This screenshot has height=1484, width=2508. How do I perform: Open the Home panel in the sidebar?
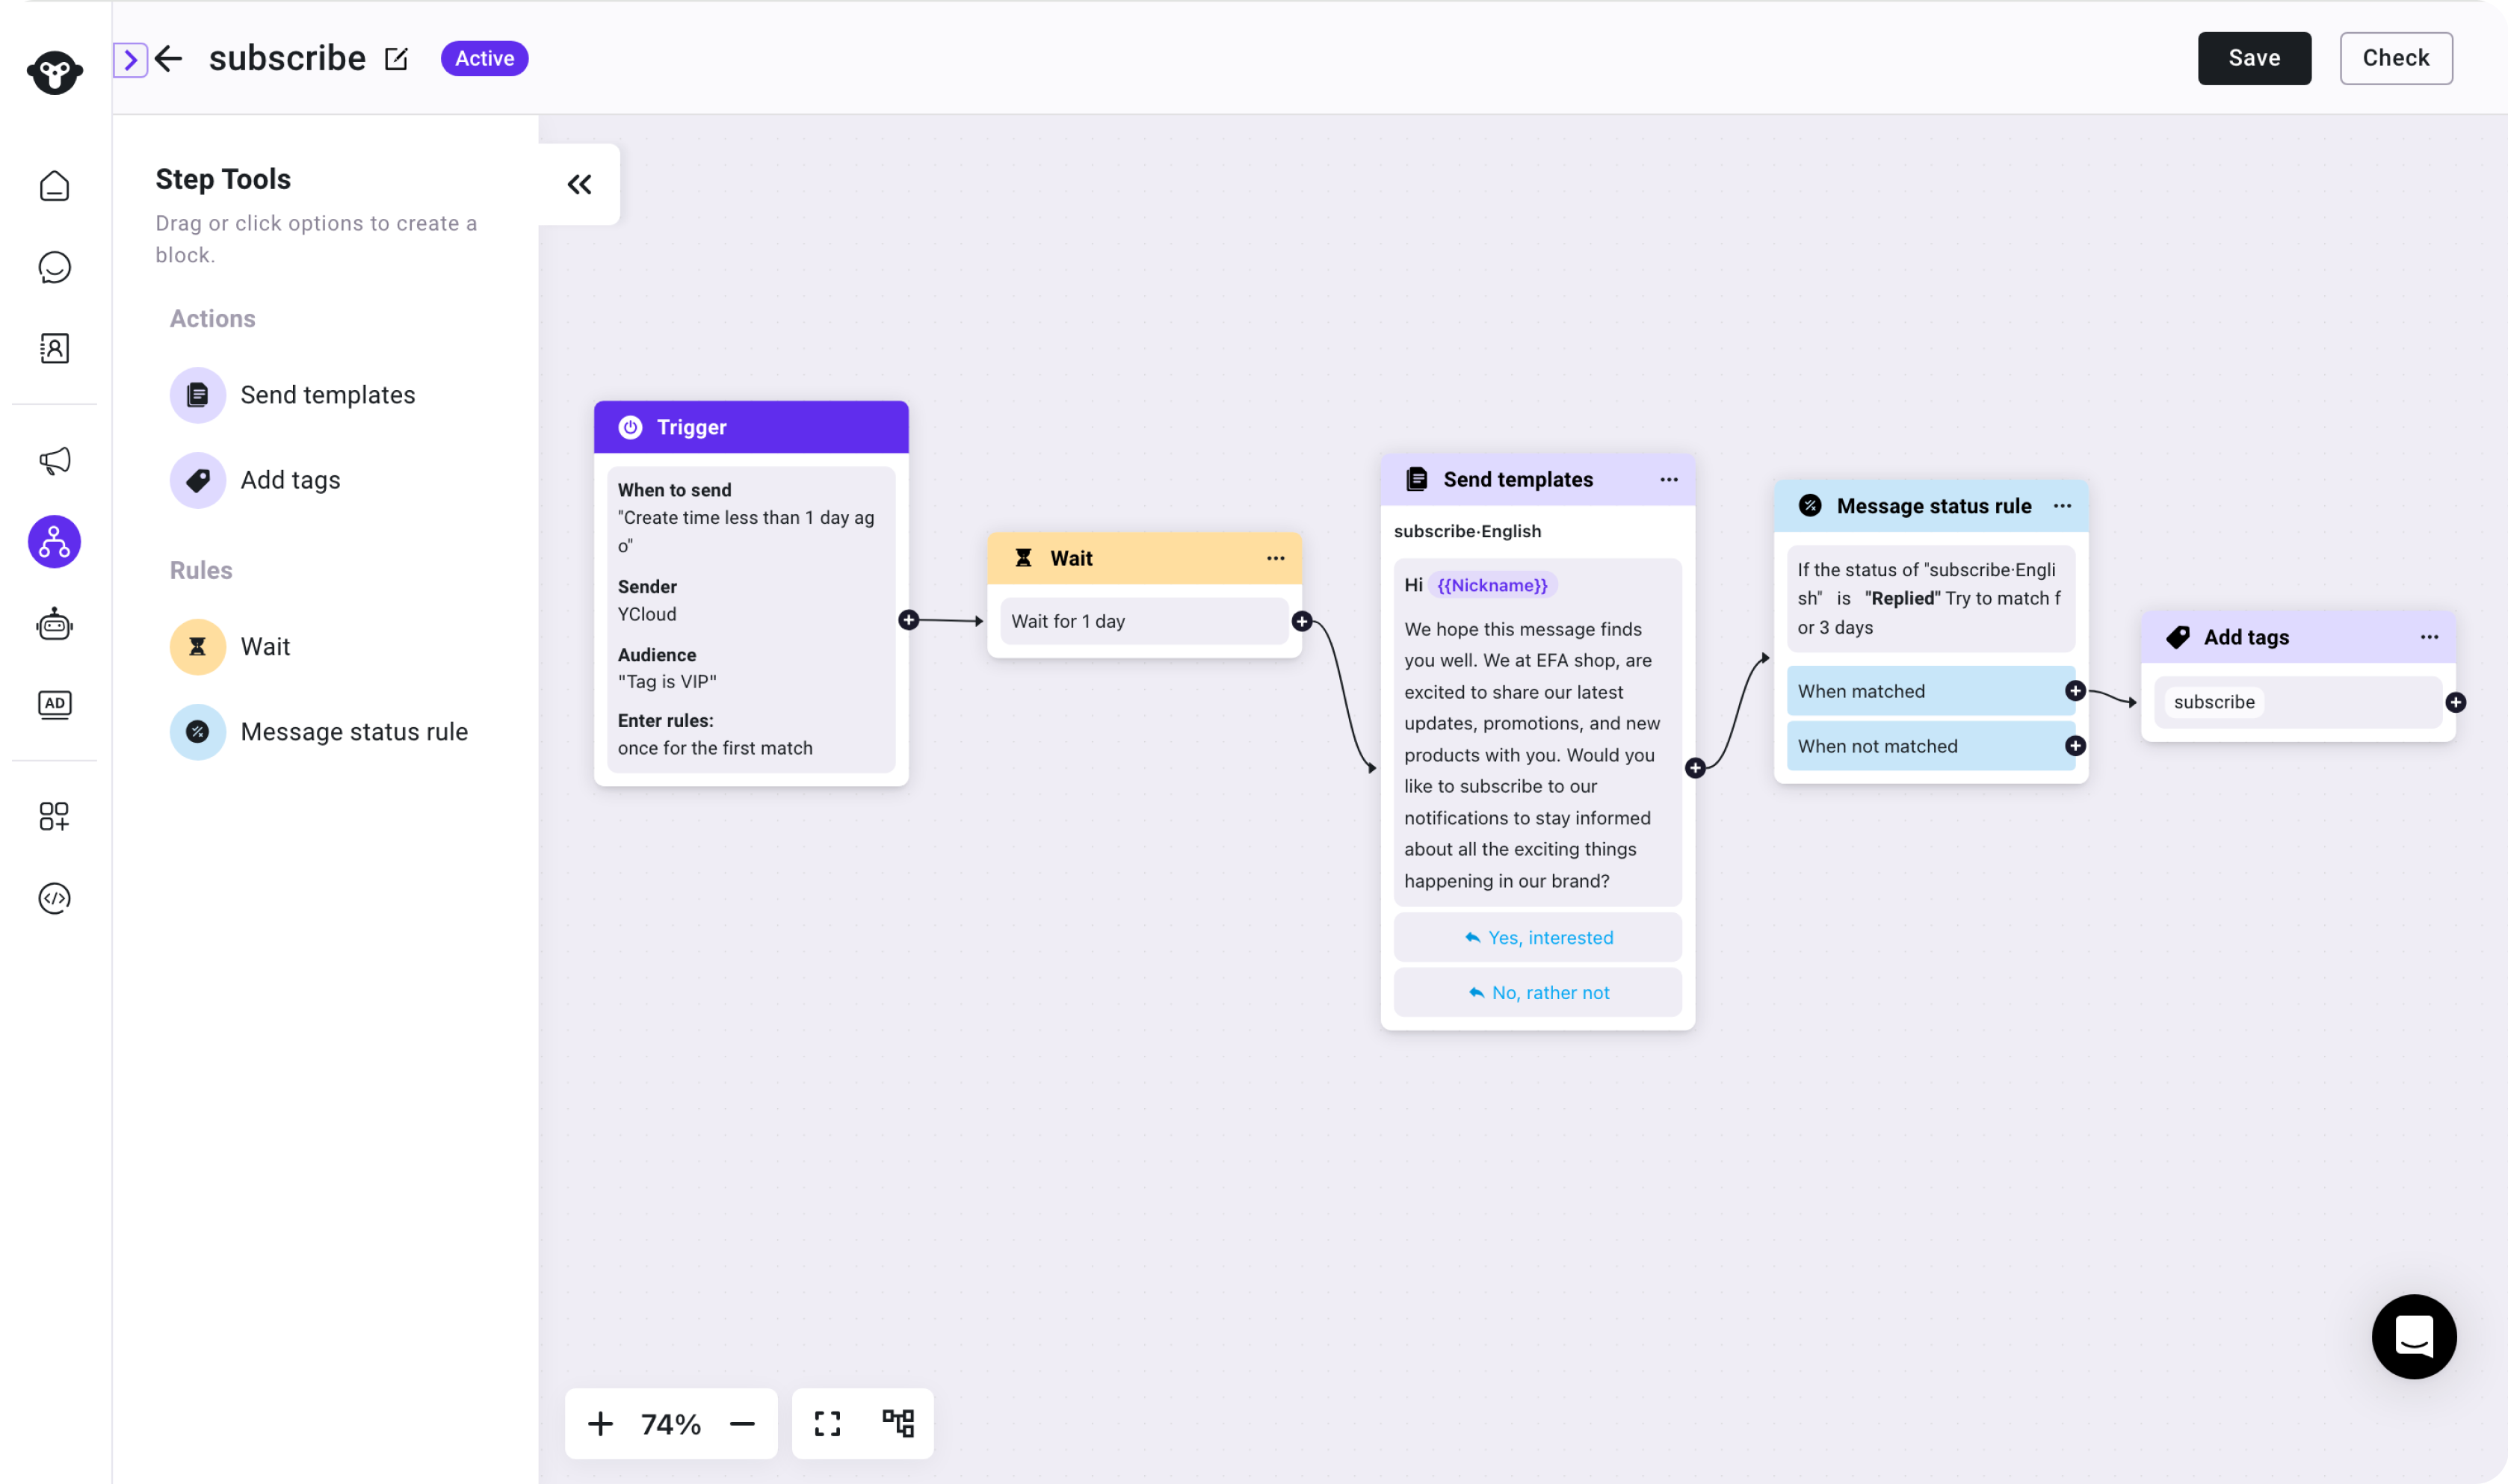[x=54, y=186]
